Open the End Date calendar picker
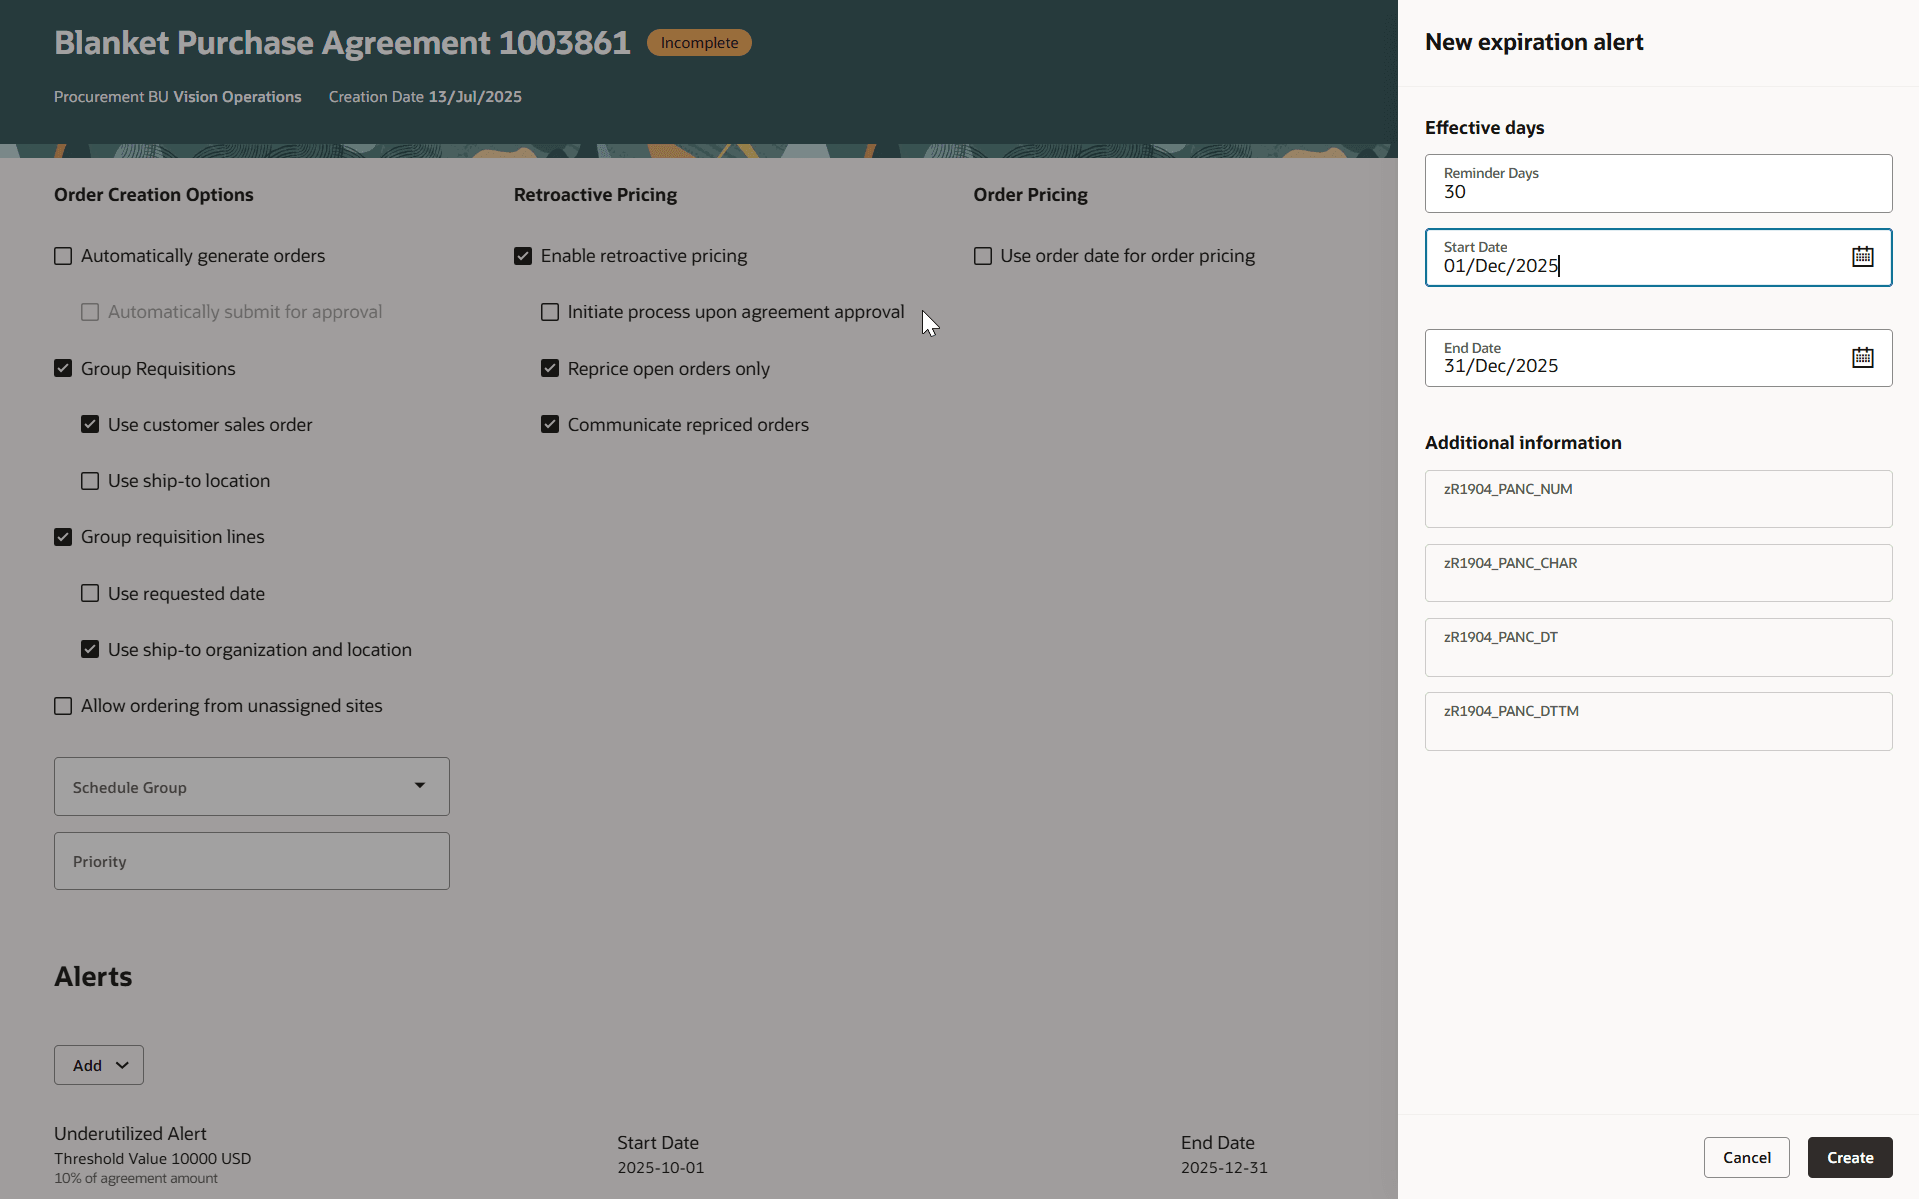 point(1862,358)
